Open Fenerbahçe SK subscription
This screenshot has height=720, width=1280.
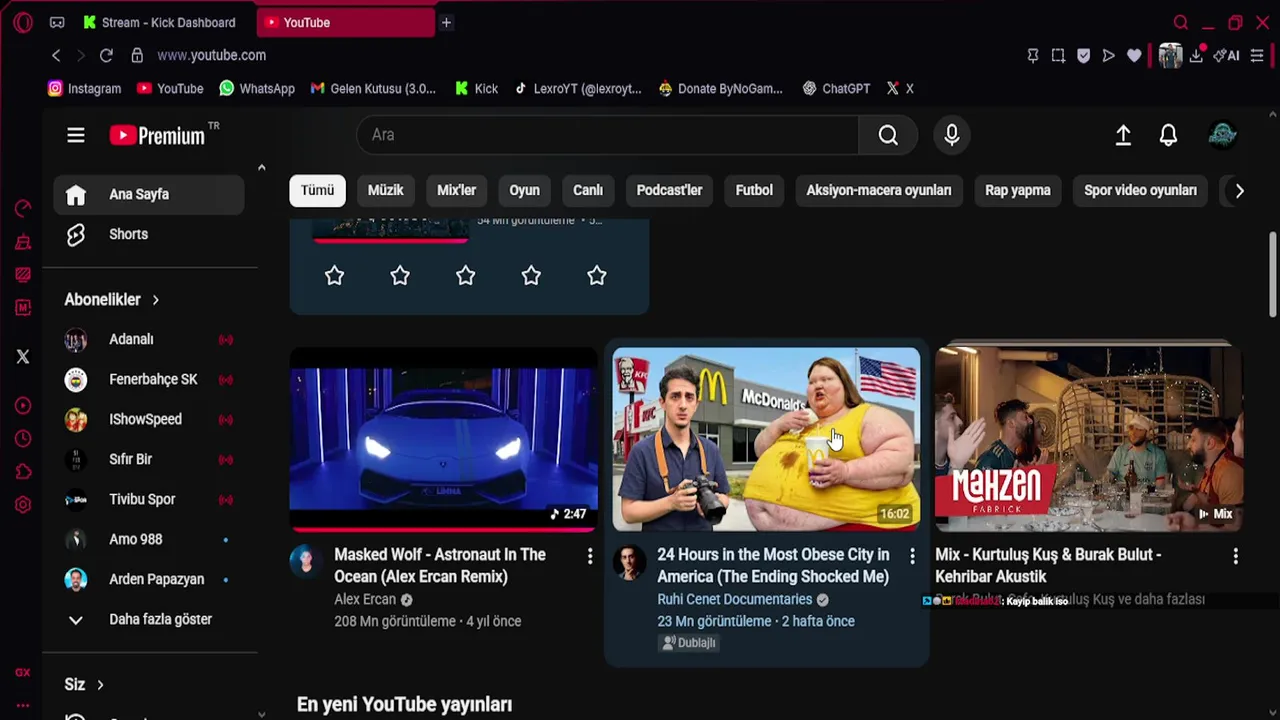[150, 379]
